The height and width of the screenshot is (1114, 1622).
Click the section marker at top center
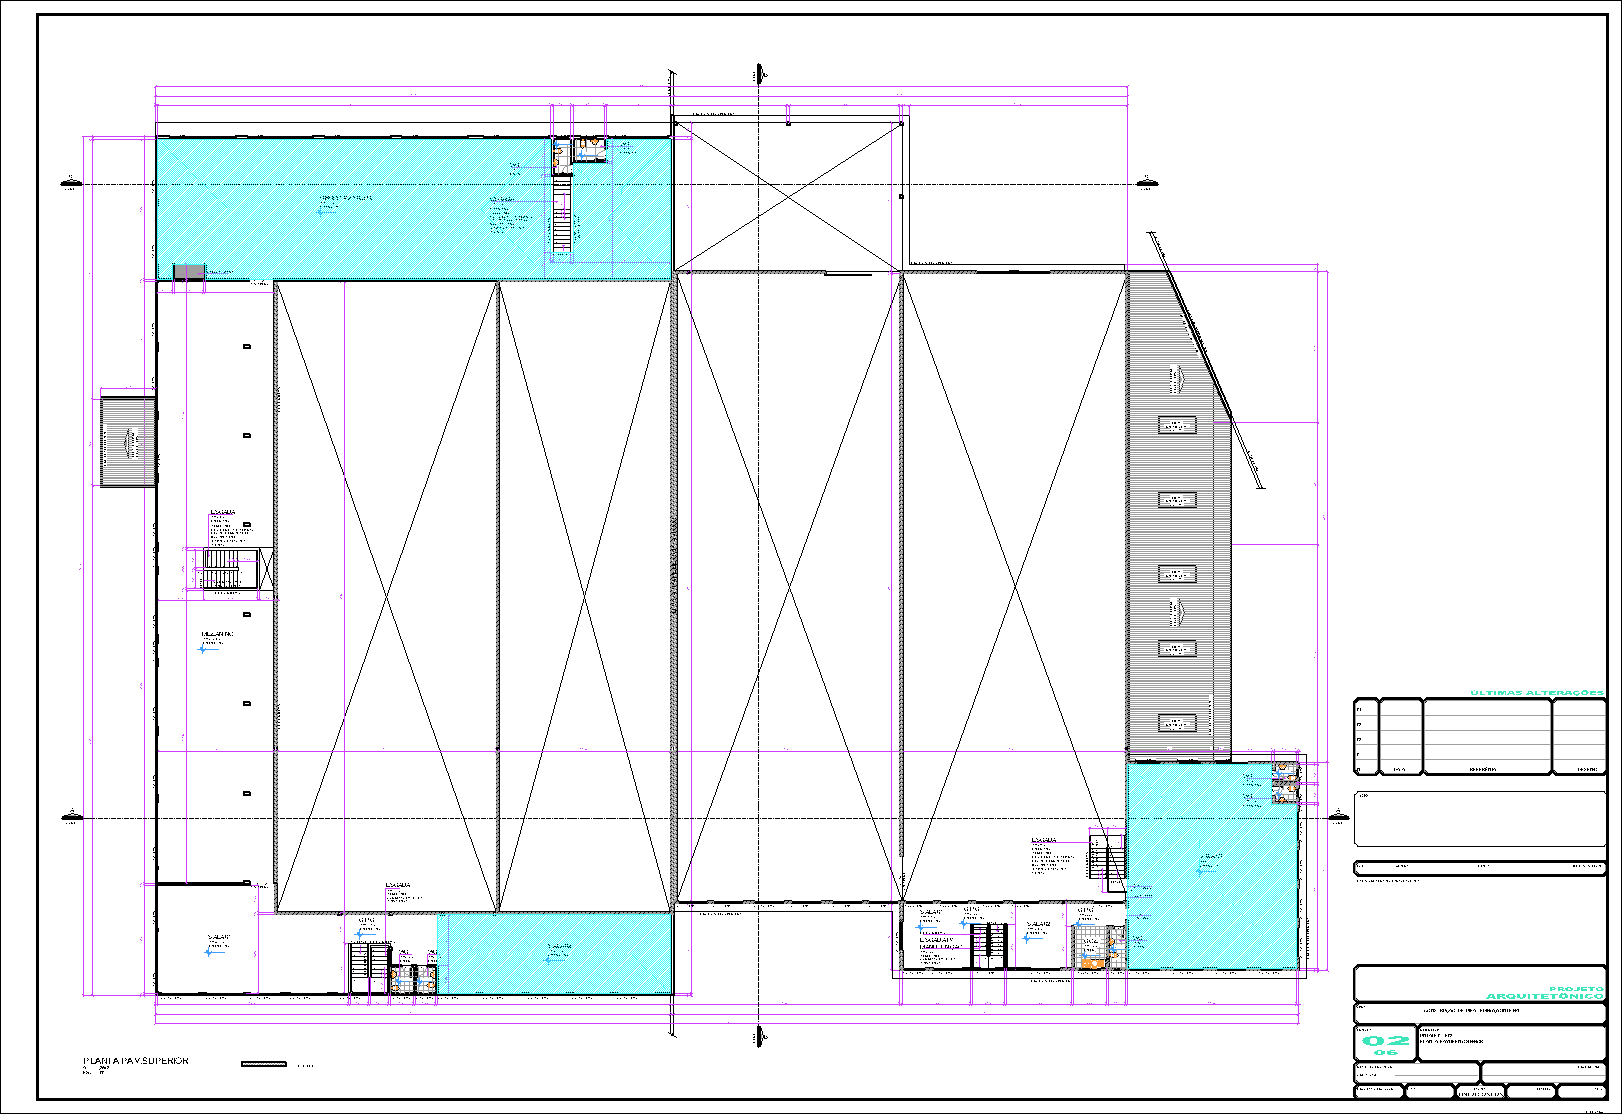(x=760, y=72)
